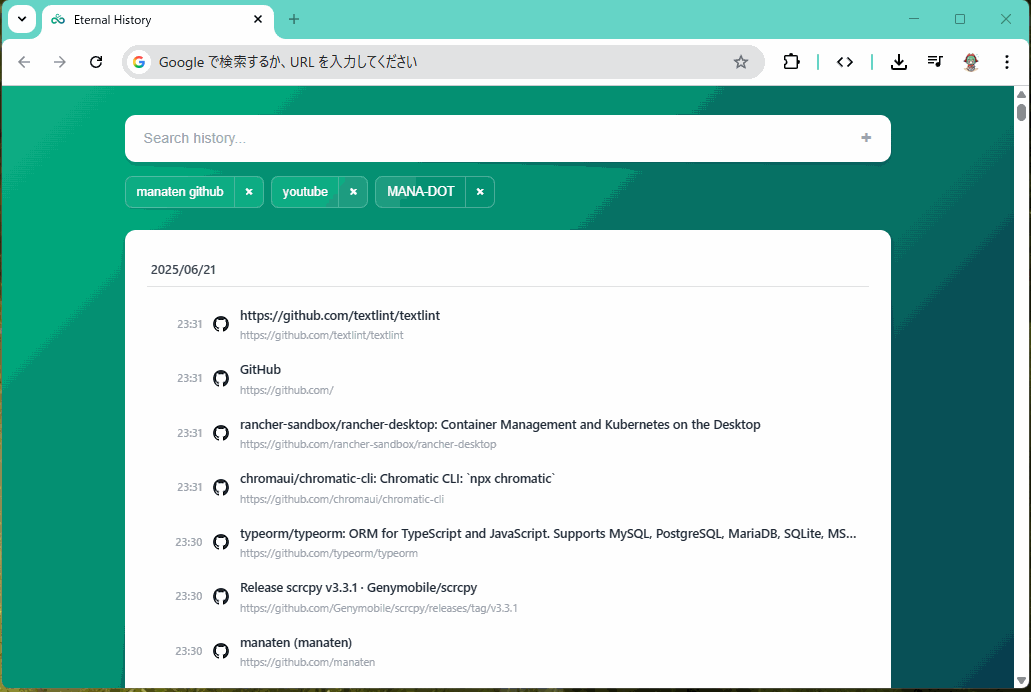The image size is (1031, 692).
Task: Click the github.com/manaten URL
Action: 308,662
